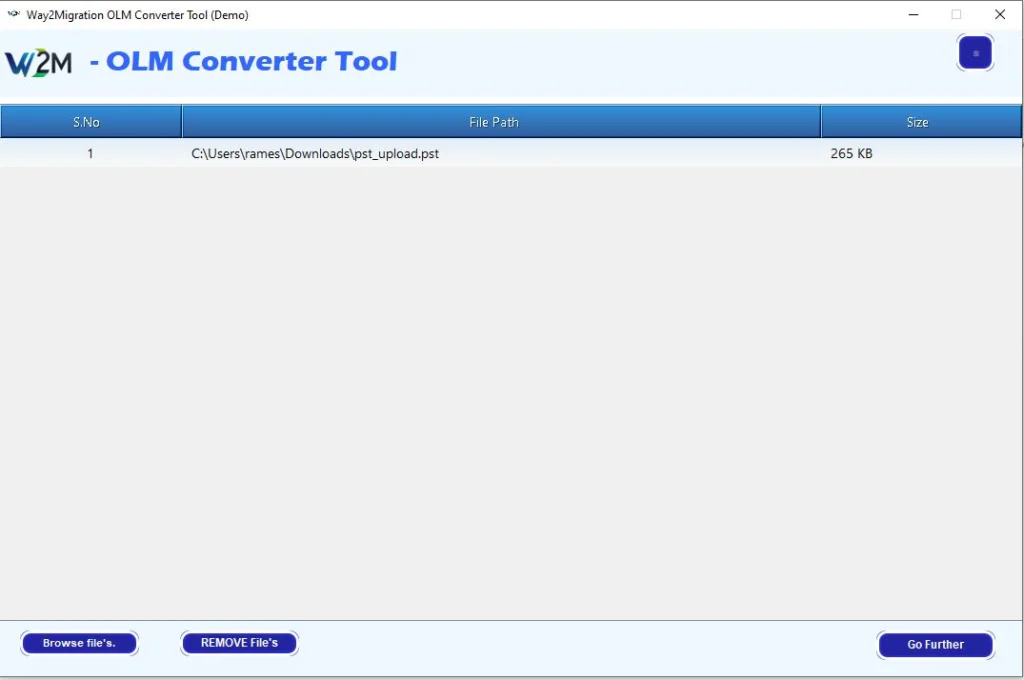This screenshot has height=680, width=1024.
Task: Select the 265 KB size cell
Action: click(851, 154)
